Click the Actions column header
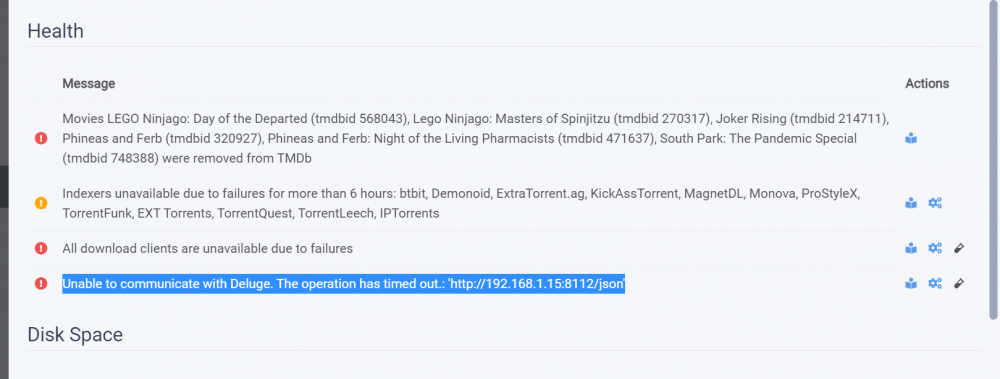1000x379 pixels. [927, 84]
